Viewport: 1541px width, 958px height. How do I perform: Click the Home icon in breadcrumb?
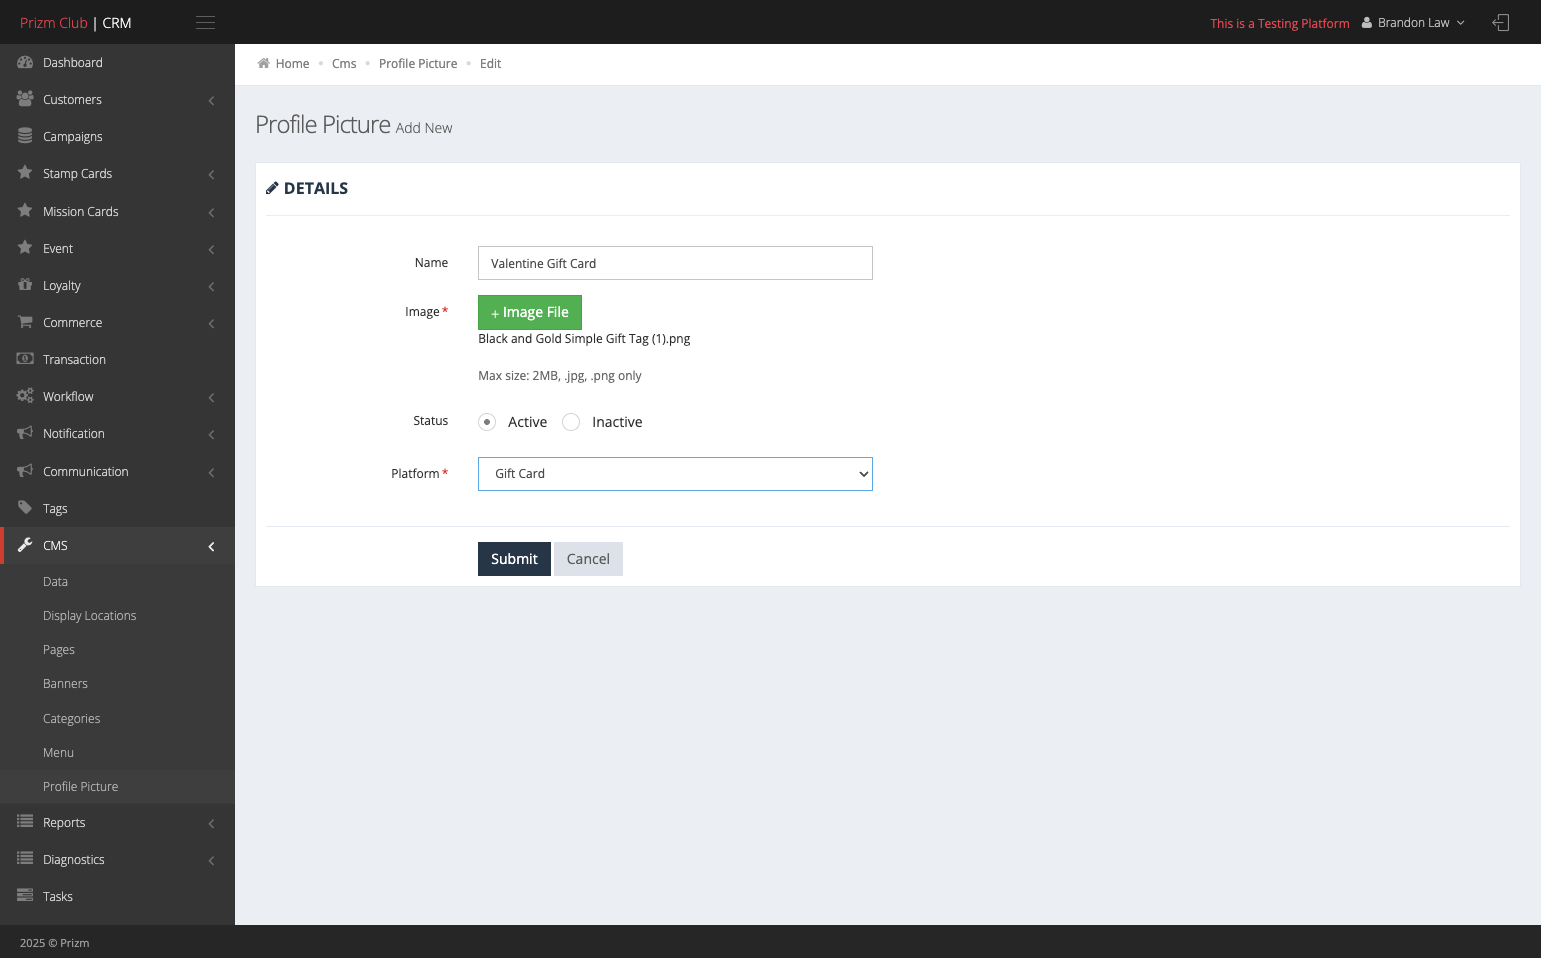click(x=264, y=63)
